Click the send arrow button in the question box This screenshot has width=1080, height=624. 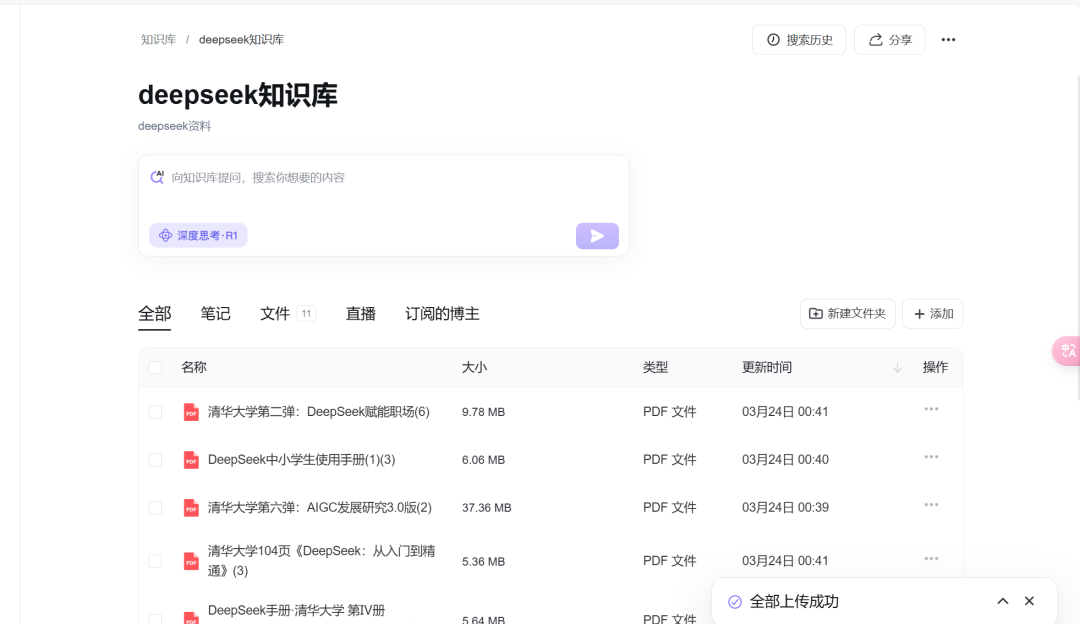(597, 236)
